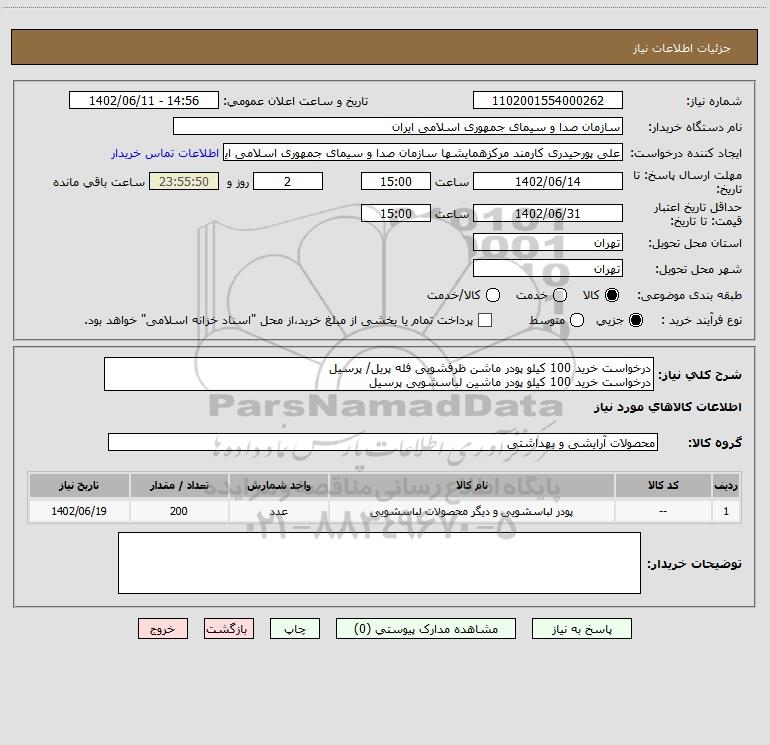Click the نام دستگاه خریدار field
Screen dimensions: 770x745
[398, 126]
